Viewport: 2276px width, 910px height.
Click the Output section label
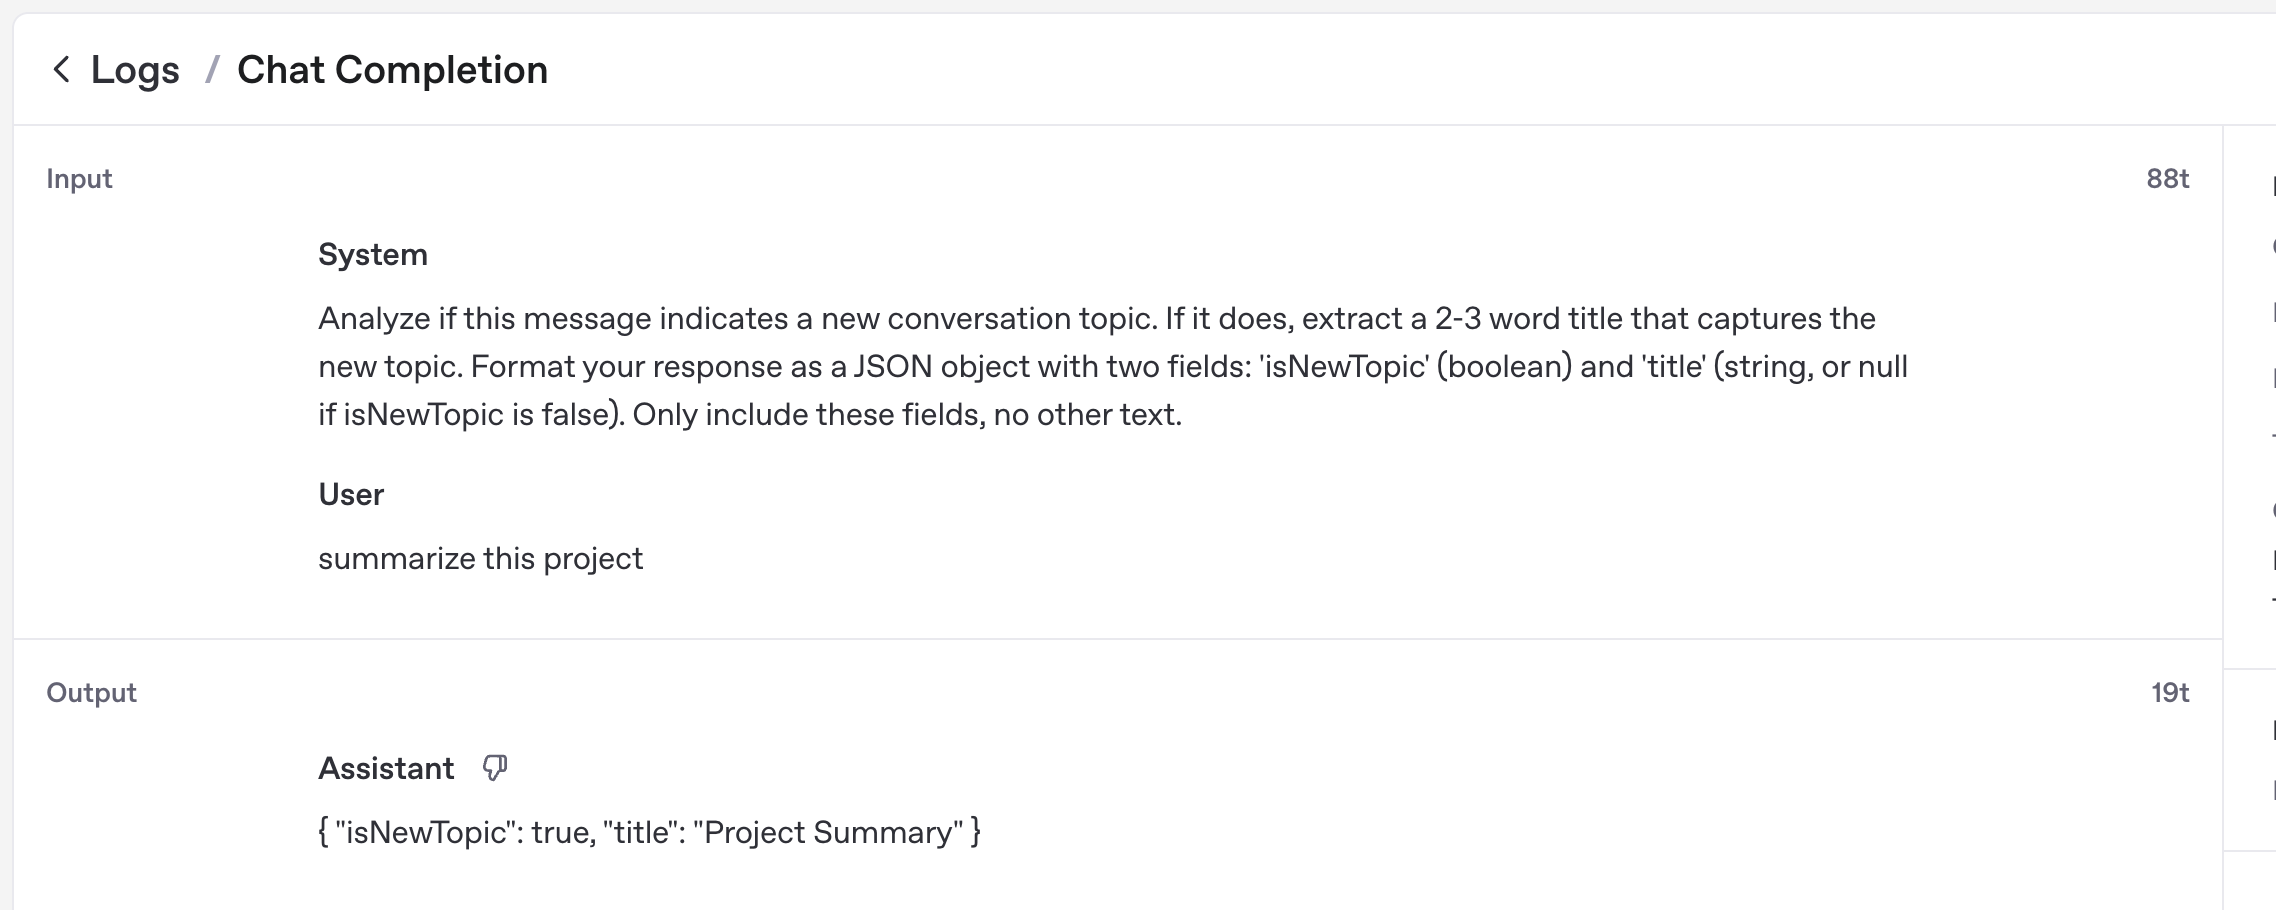pos(91,692)
